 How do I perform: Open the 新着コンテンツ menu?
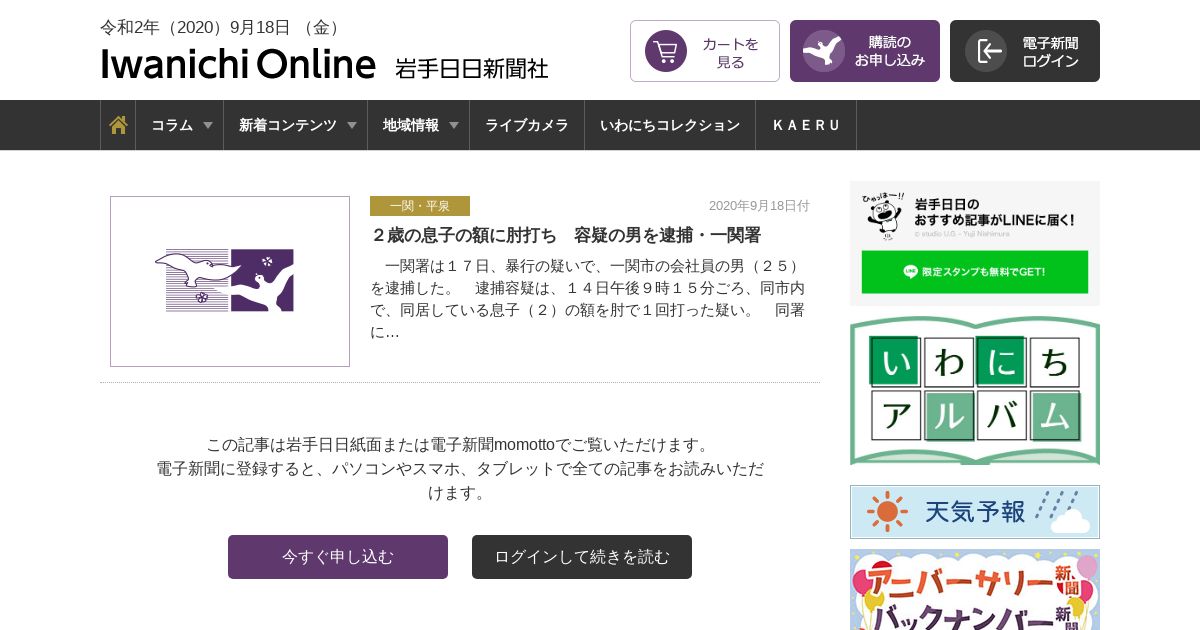(296, 125)
